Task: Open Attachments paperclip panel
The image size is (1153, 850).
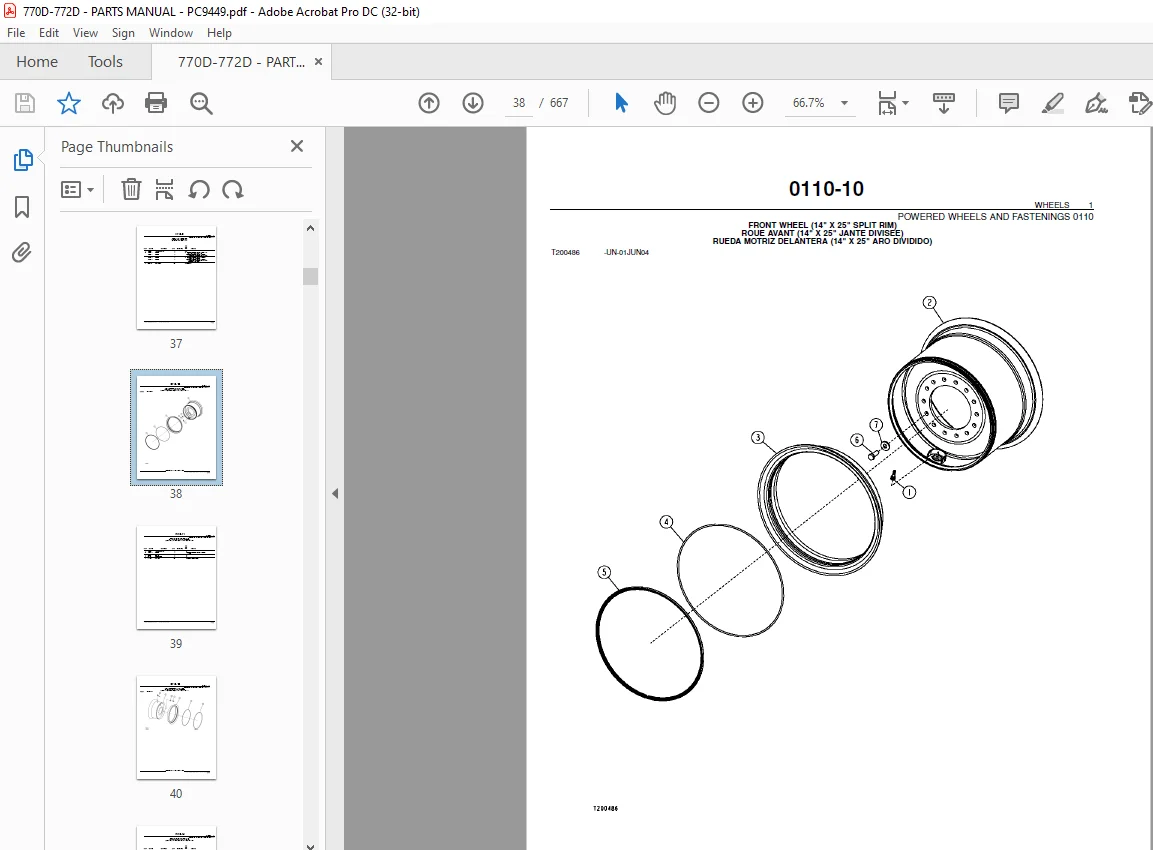Action: [x=22, y=253]
